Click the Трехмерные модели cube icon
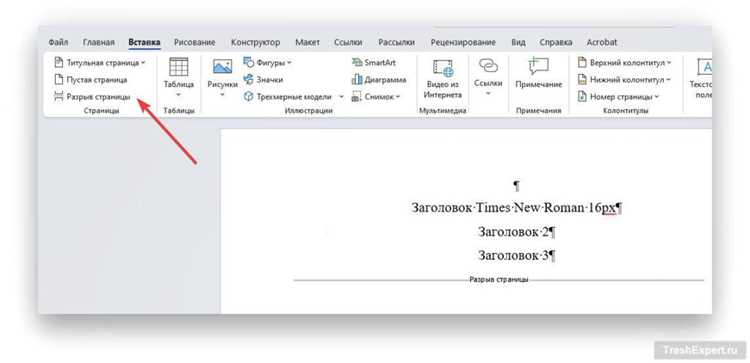The height and width of the screenshot is (363, 750). coord(248,97)
